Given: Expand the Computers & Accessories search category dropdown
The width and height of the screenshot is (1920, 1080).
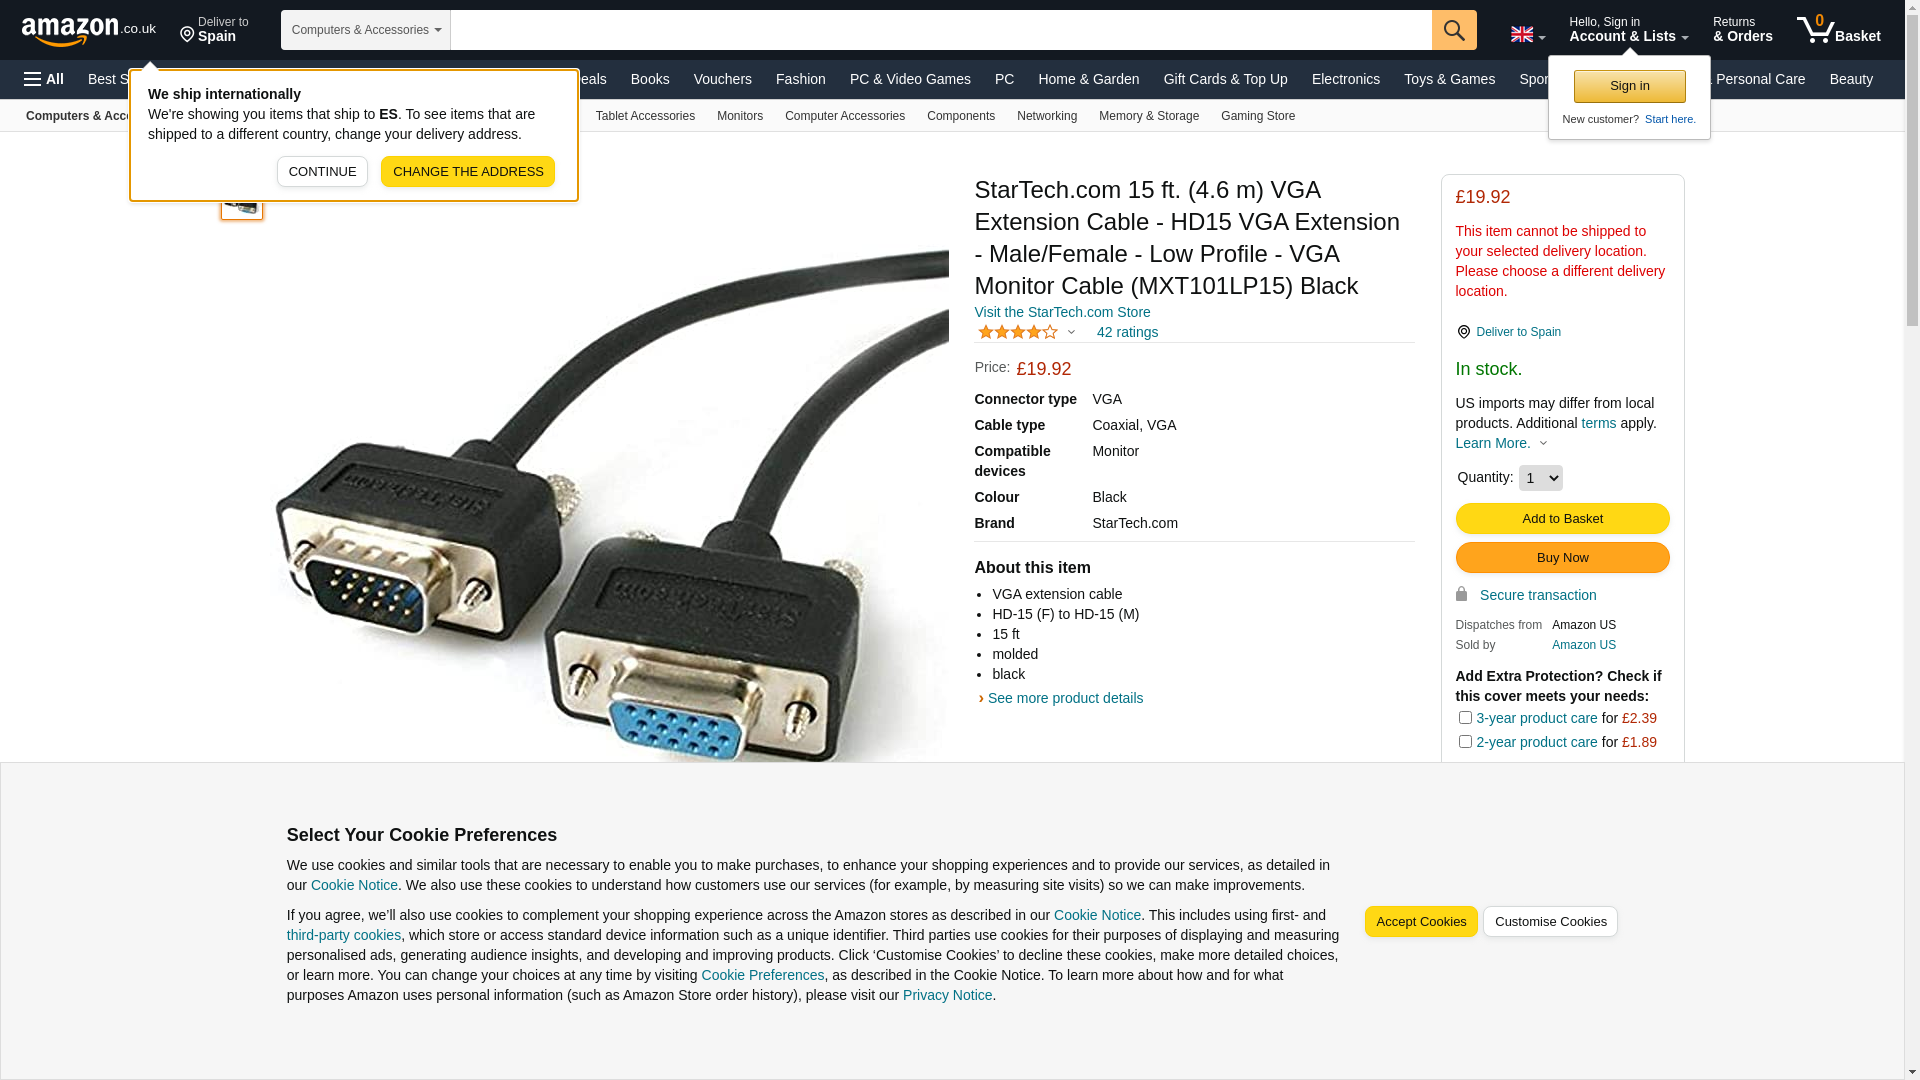Looking at the screenshot, I should point(366,30).
